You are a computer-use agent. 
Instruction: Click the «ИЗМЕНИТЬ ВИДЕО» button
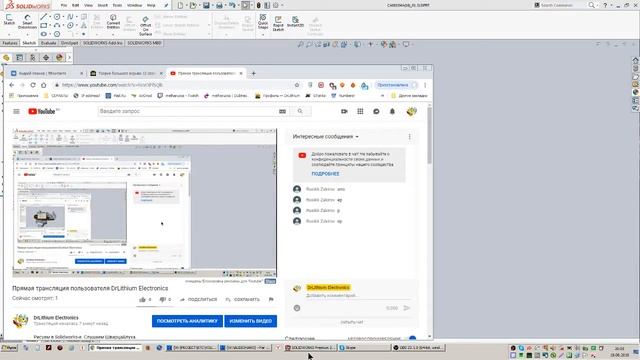coord(251,321)
